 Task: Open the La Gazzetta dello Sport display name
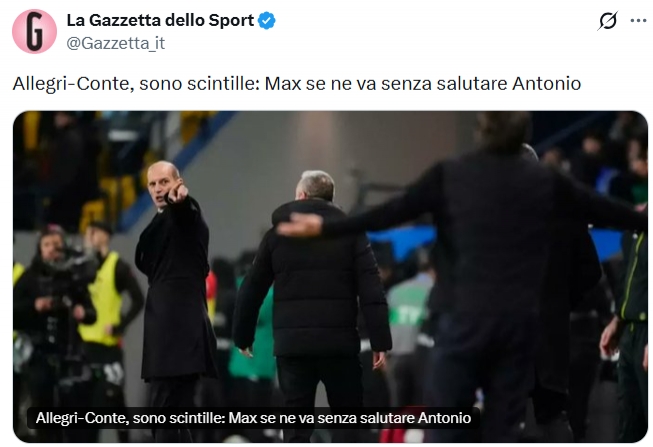pos(160,20)
